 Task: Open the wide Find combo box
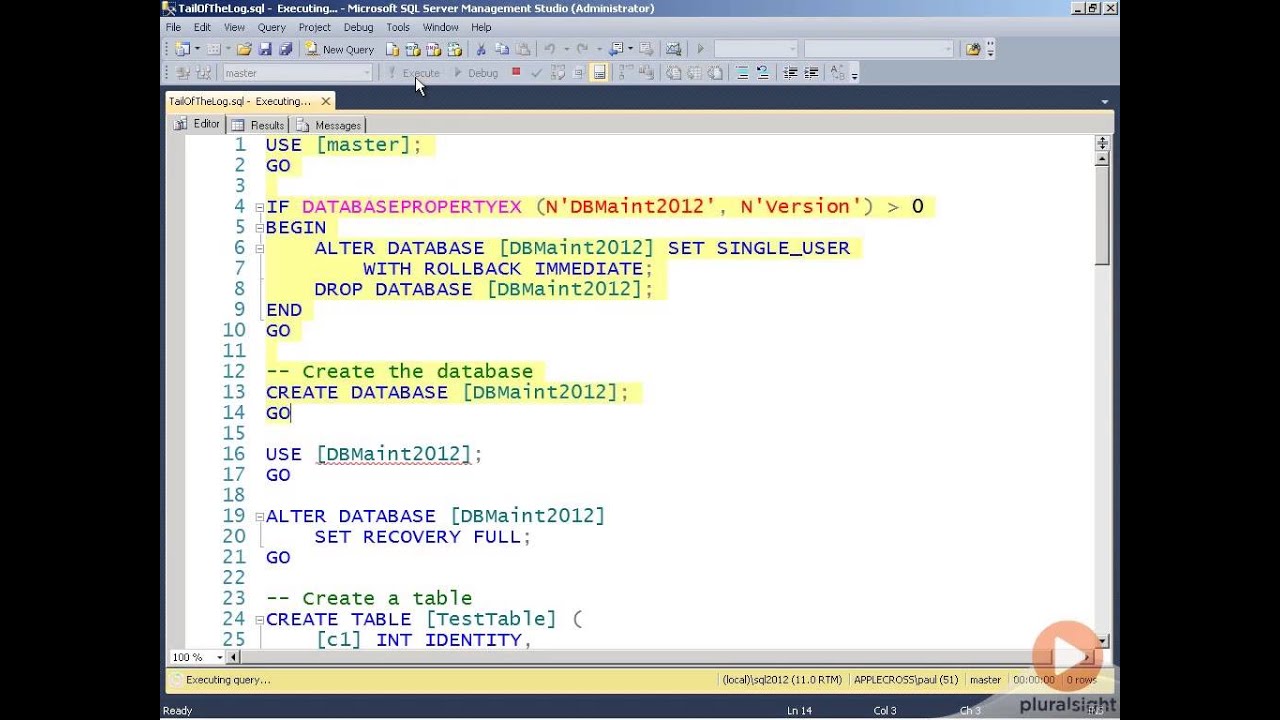click(x=880, y=49)
